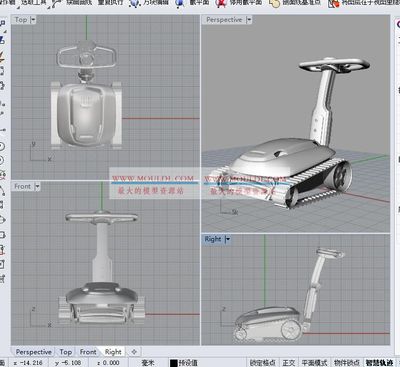Screen dimensions: 400x367
Task: Click the Right viewport title label
Action: (213, 239)
